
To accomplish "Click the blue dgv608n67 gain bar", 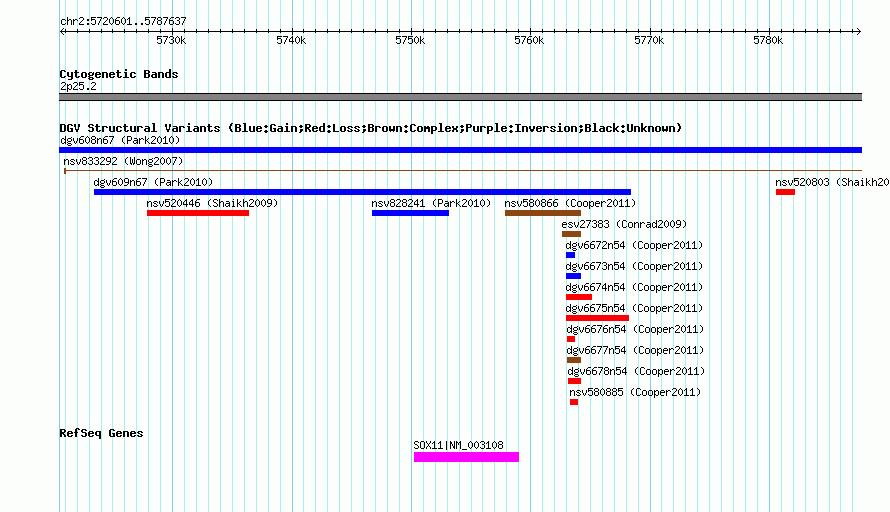I will click(460, 150).
